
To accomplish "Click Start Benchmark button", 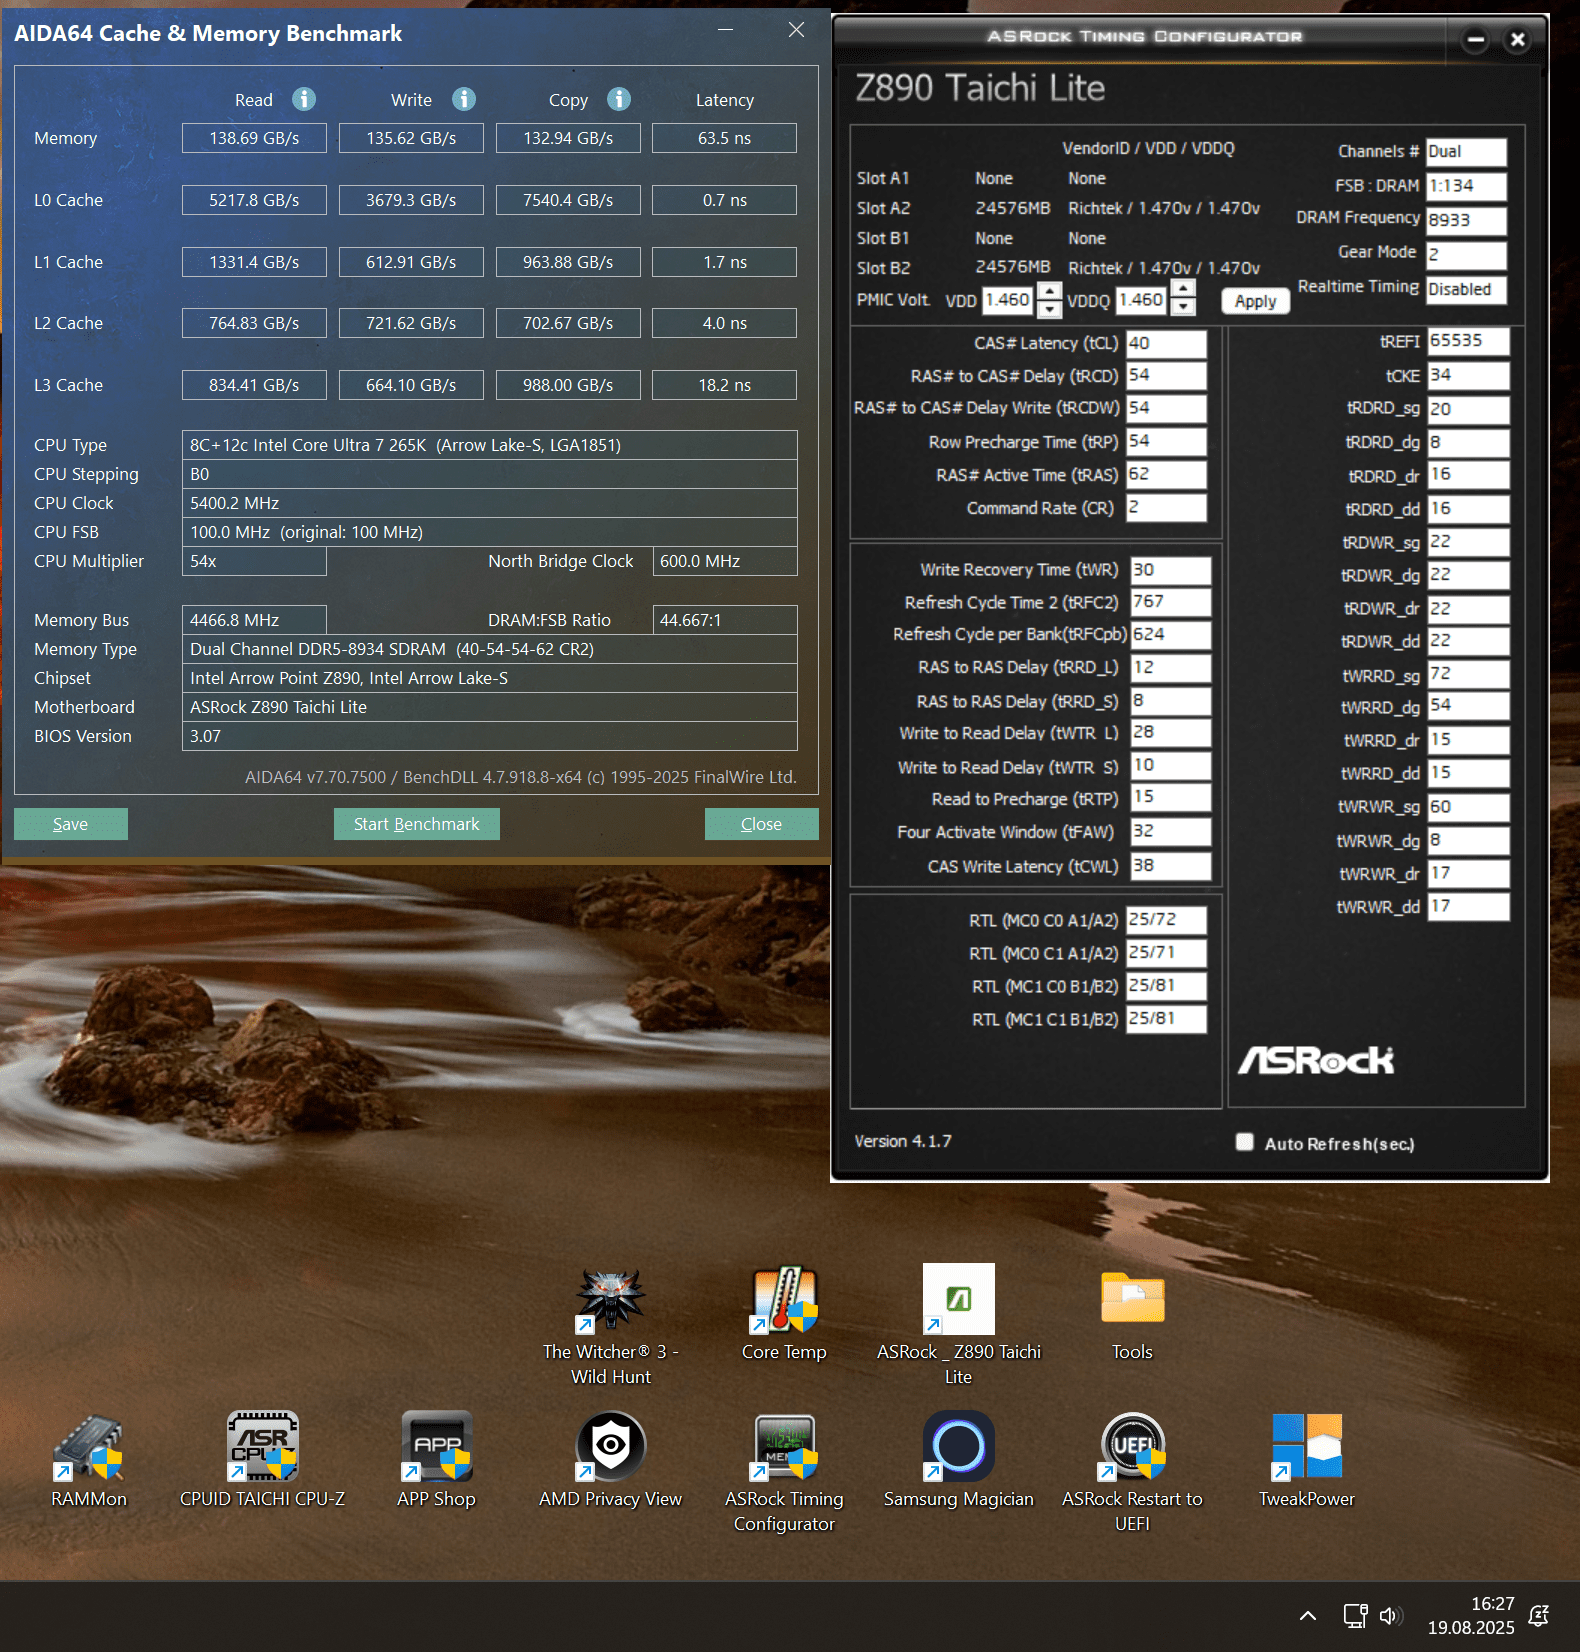I will [416, 824].
